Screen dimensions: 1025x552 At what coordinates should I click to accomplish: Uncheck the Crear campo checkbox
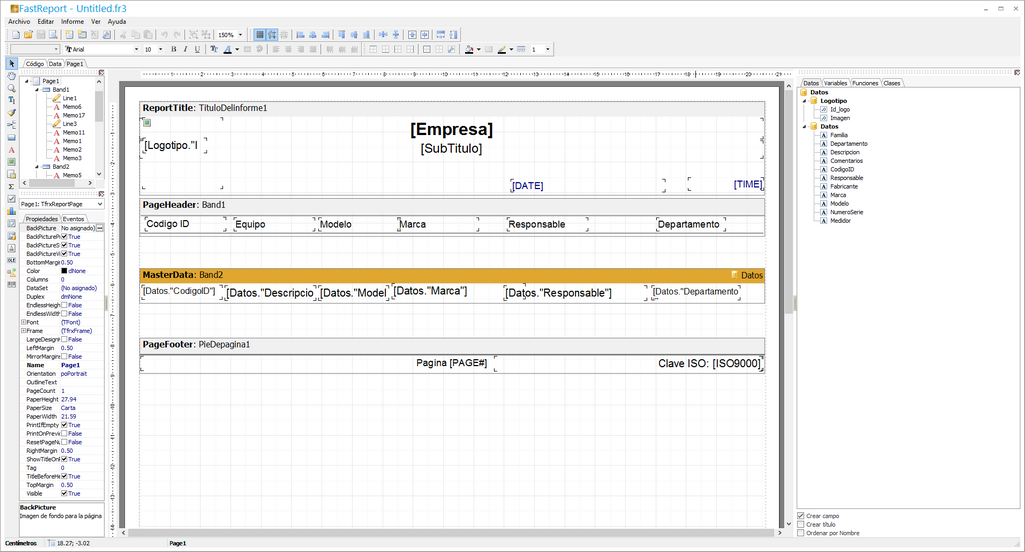click(801, 516)
